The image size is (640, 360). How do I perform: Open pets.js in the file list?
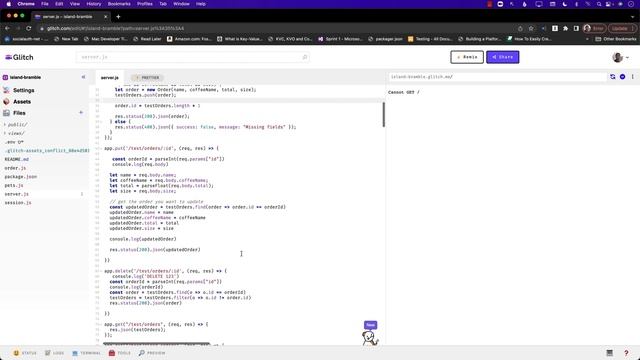click(x=14, y=185)
